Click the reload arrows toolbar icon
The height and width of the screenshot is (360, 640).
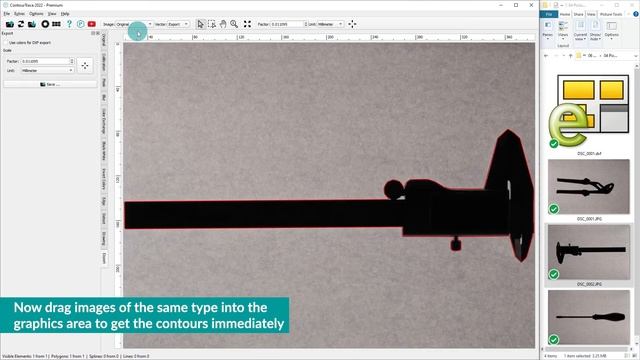21,24
